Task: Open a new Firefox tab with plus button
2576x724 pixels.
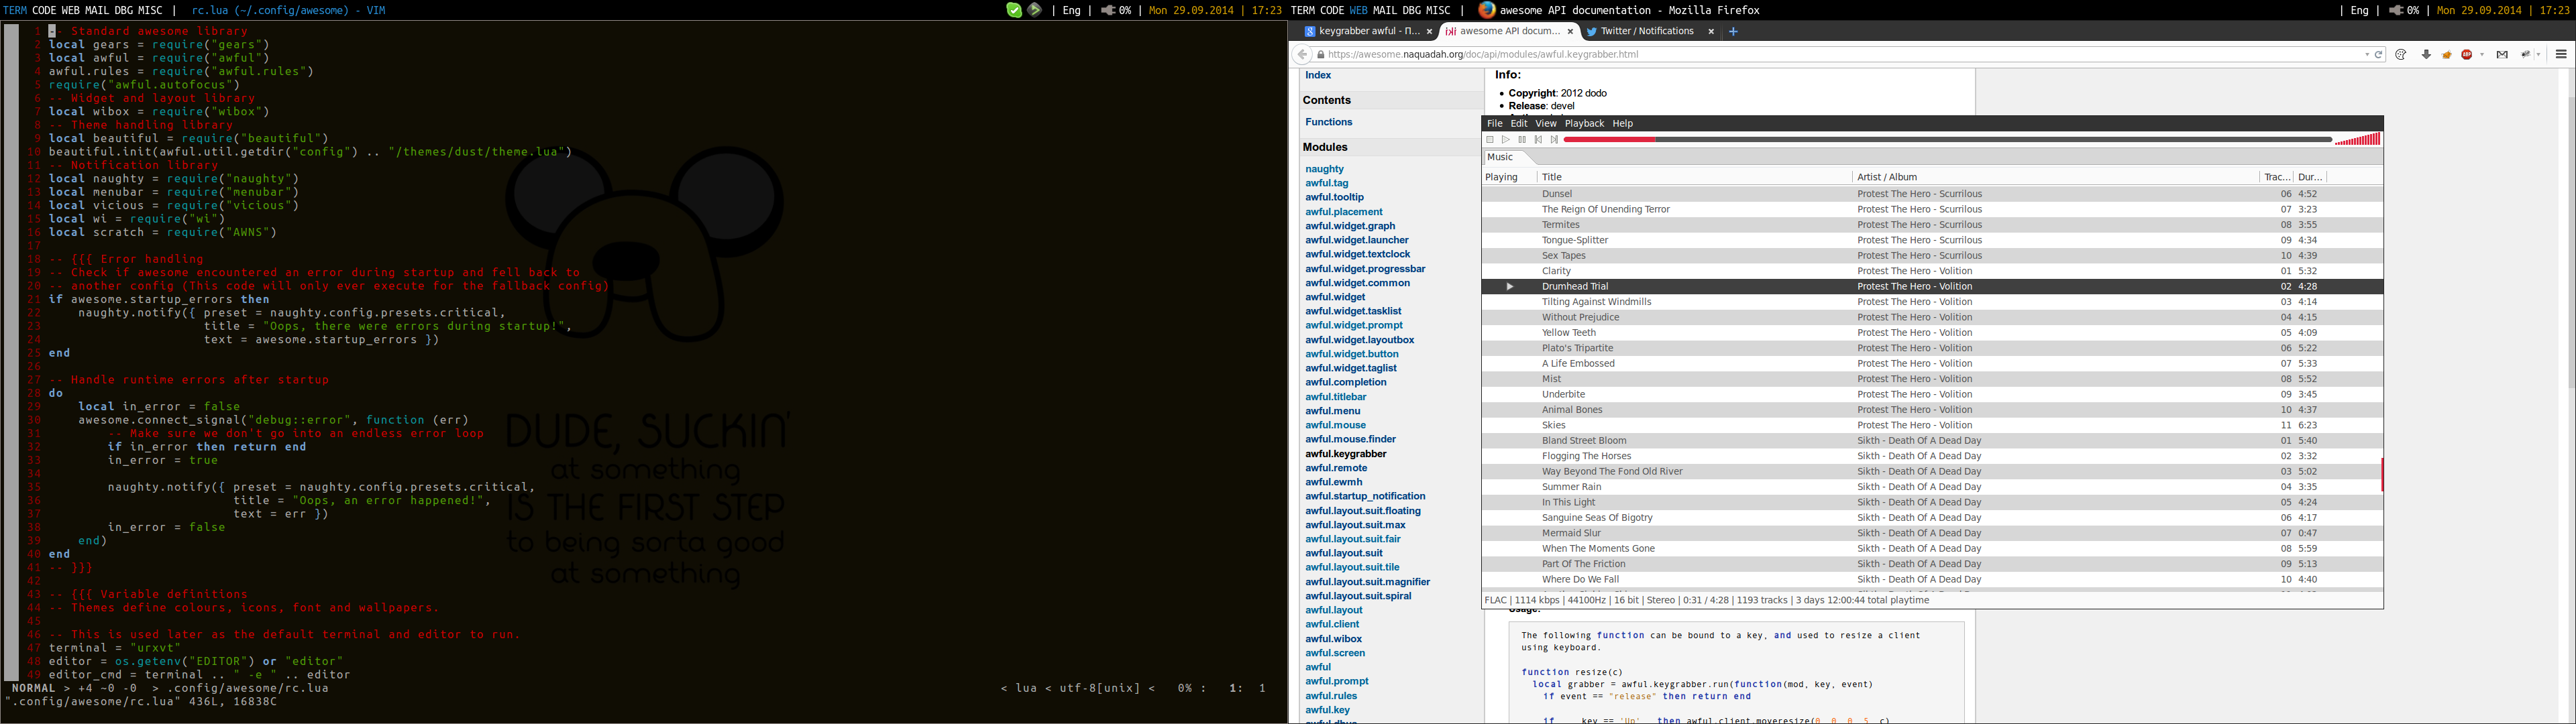Action: click(1733, 31)
